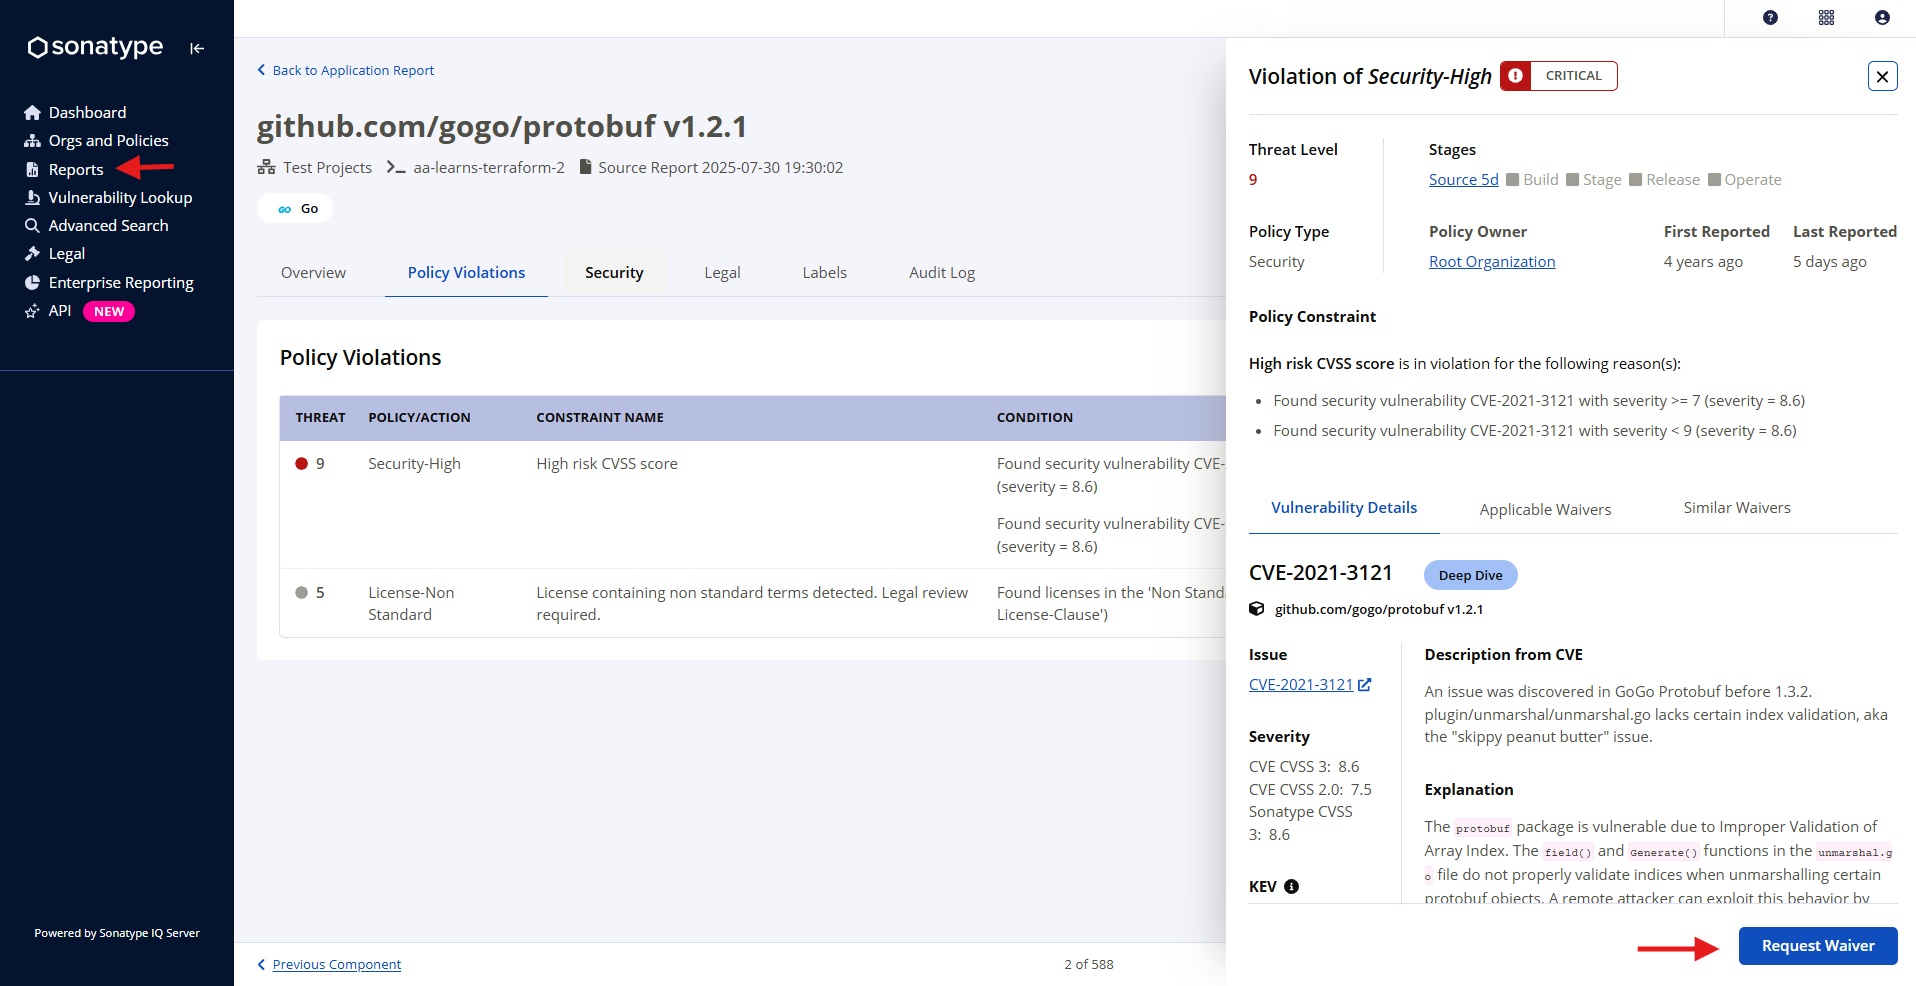Open the apps grid icon

[1826, 17]
